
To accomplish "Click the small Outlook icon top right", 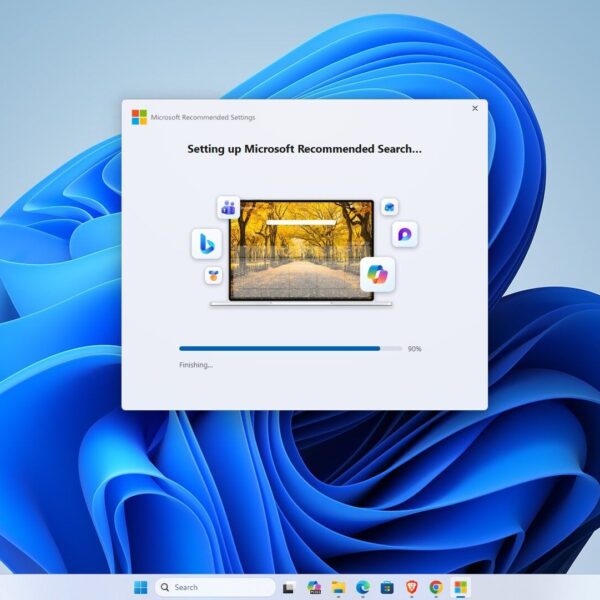I will pyautogui.click(x=390, y=207).
